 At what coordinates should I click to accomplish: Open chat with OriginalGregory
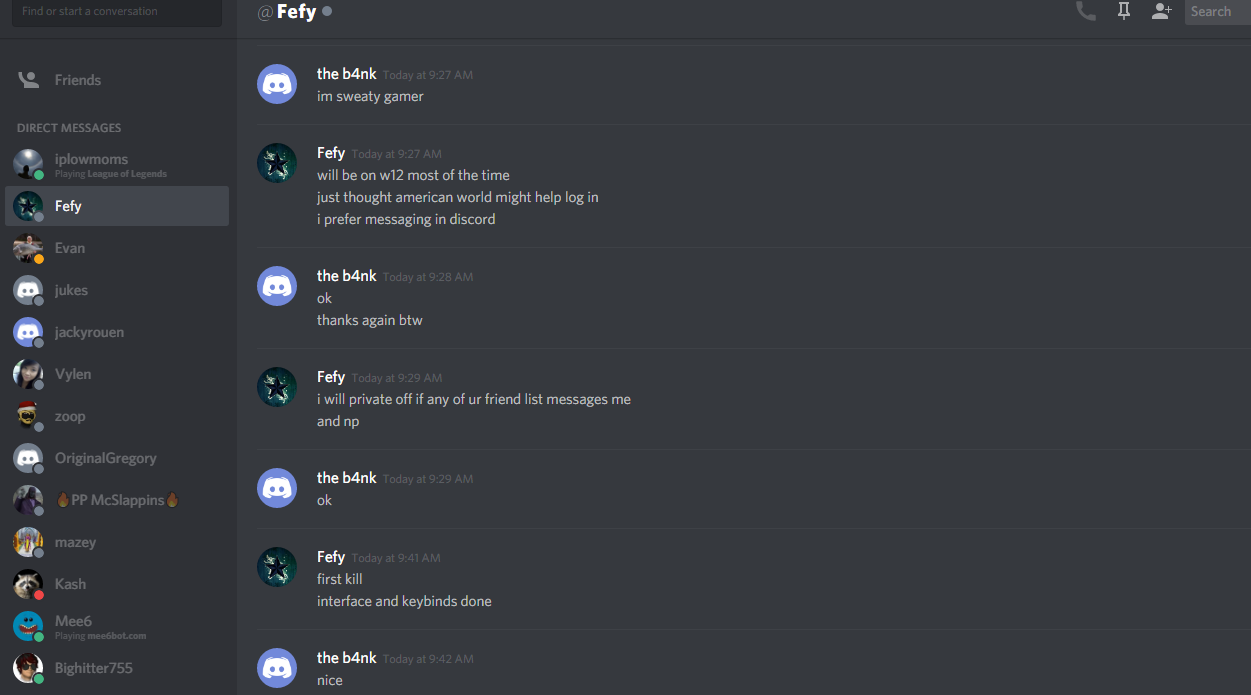[117, 458]
